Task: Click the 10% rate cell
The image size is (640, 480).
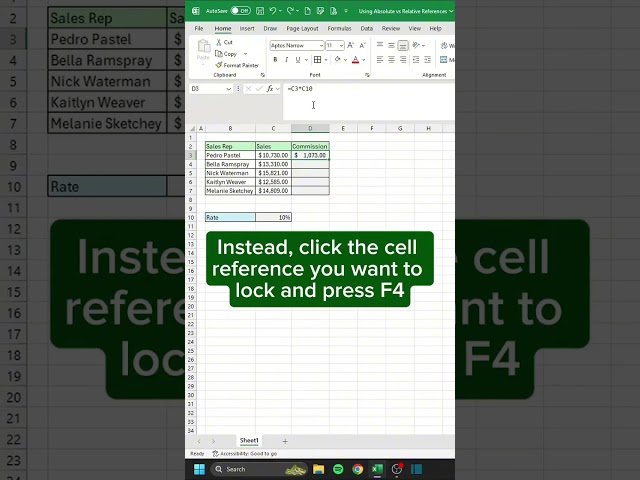Action: click(x=273, y=217)
